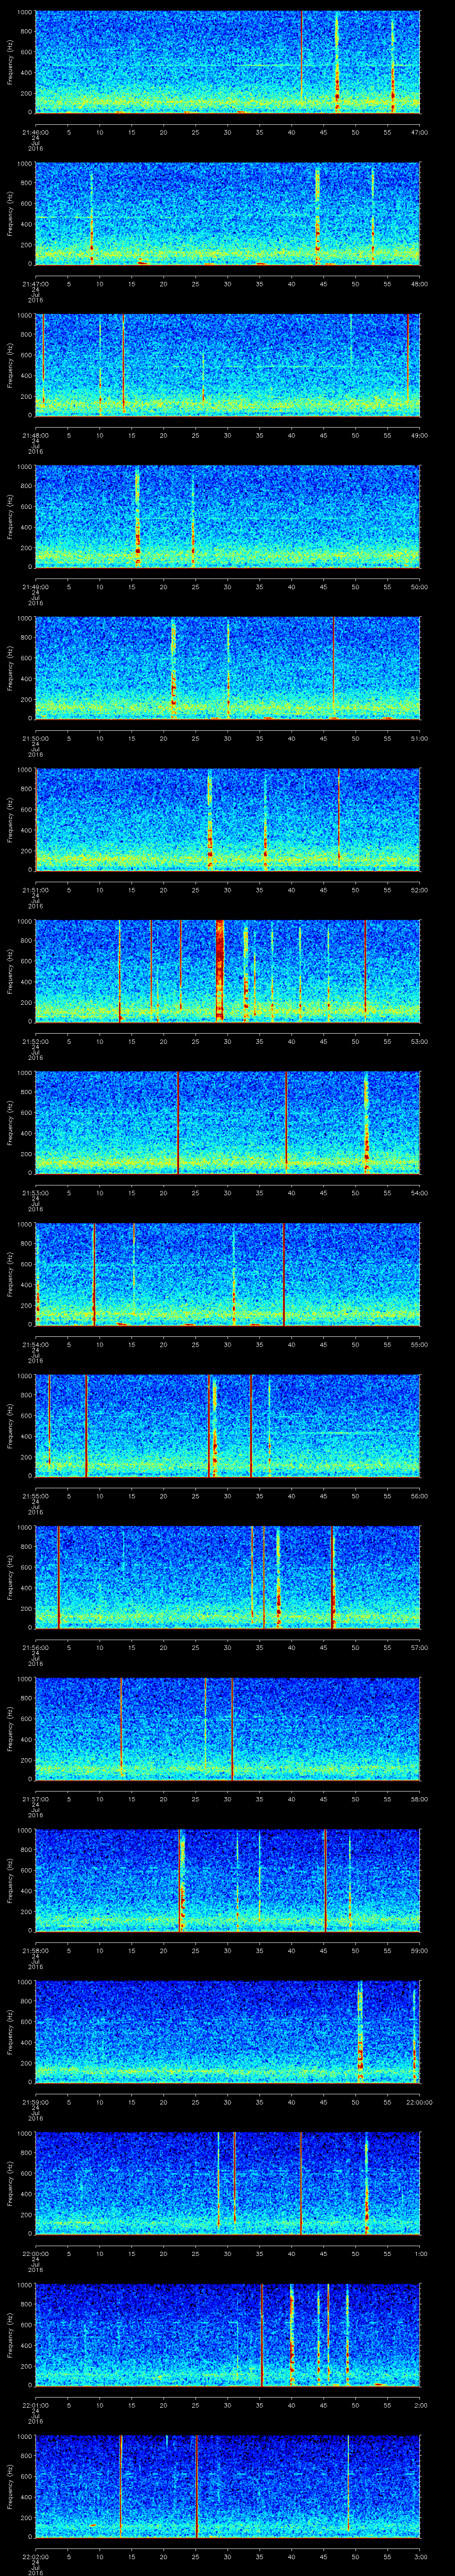Screen dimensions: 455x2576
Task: Click the '49:00' end time label
Action: pyautogui.click(x=419, y=435)
